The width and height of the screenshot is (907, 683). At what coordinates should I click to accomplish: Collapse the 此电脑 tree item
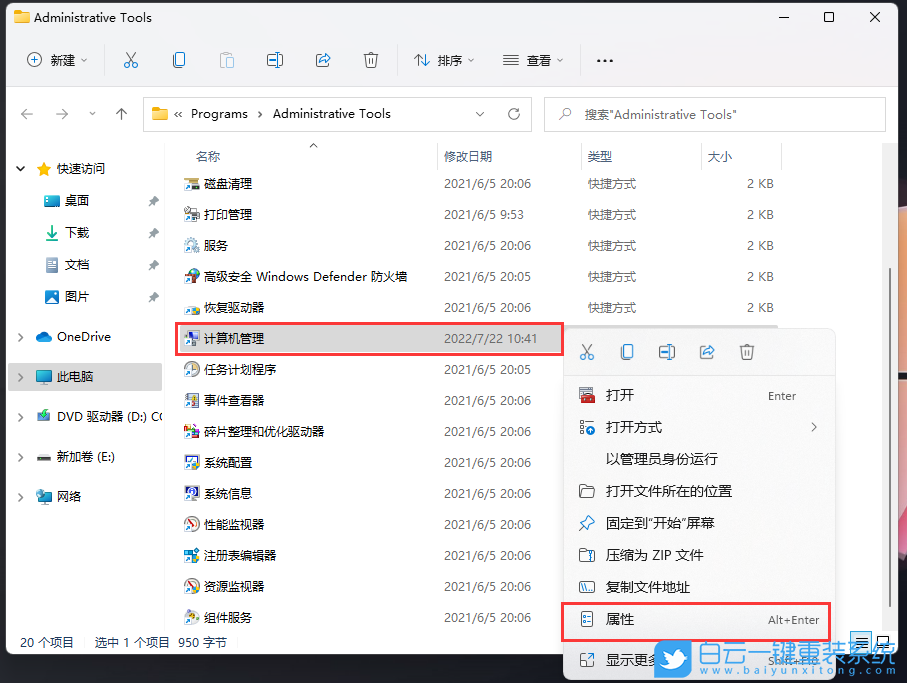[20, 377]
